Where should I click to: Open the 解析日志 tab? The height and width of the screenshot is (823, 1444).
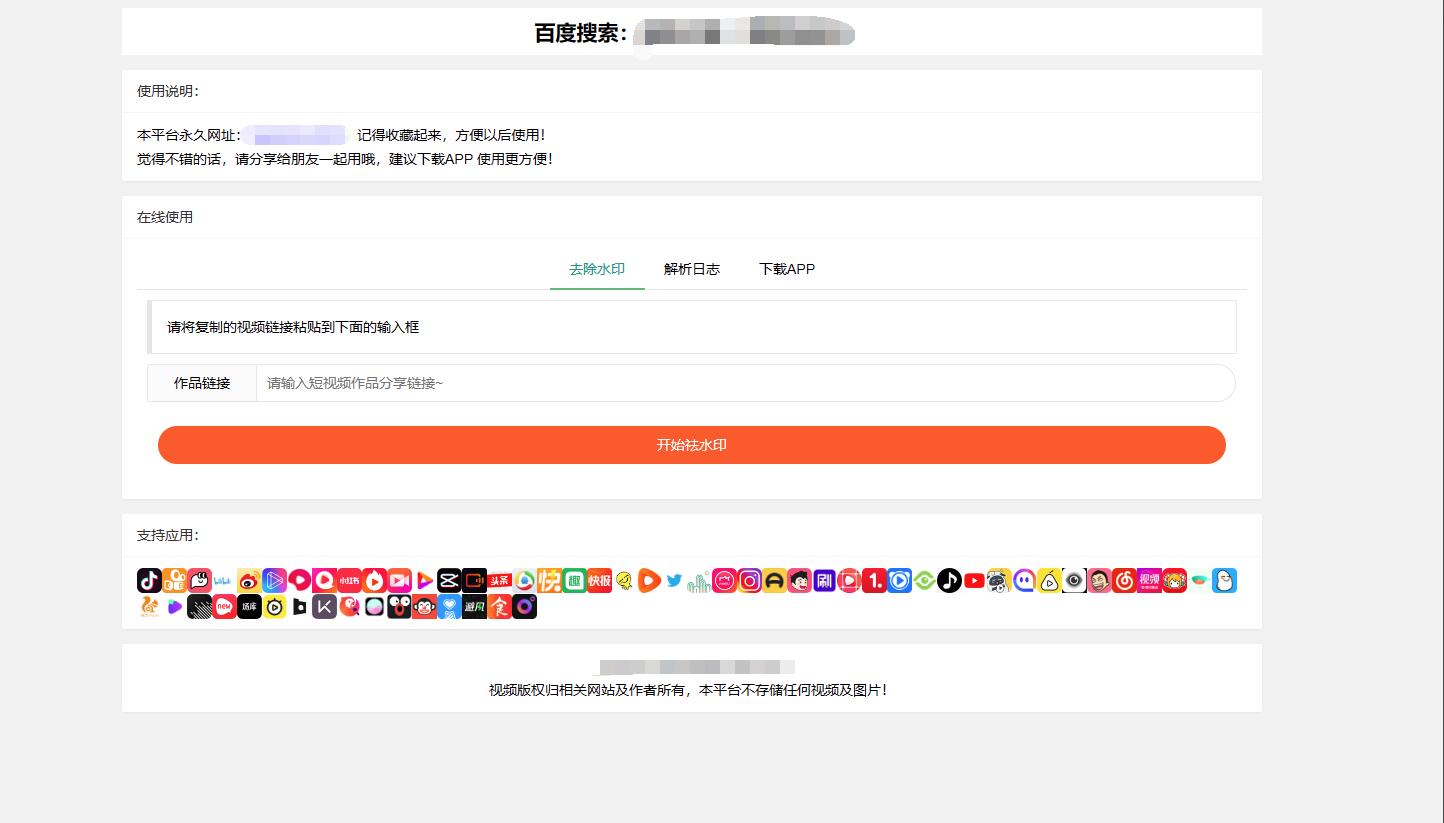click(692, 269)
